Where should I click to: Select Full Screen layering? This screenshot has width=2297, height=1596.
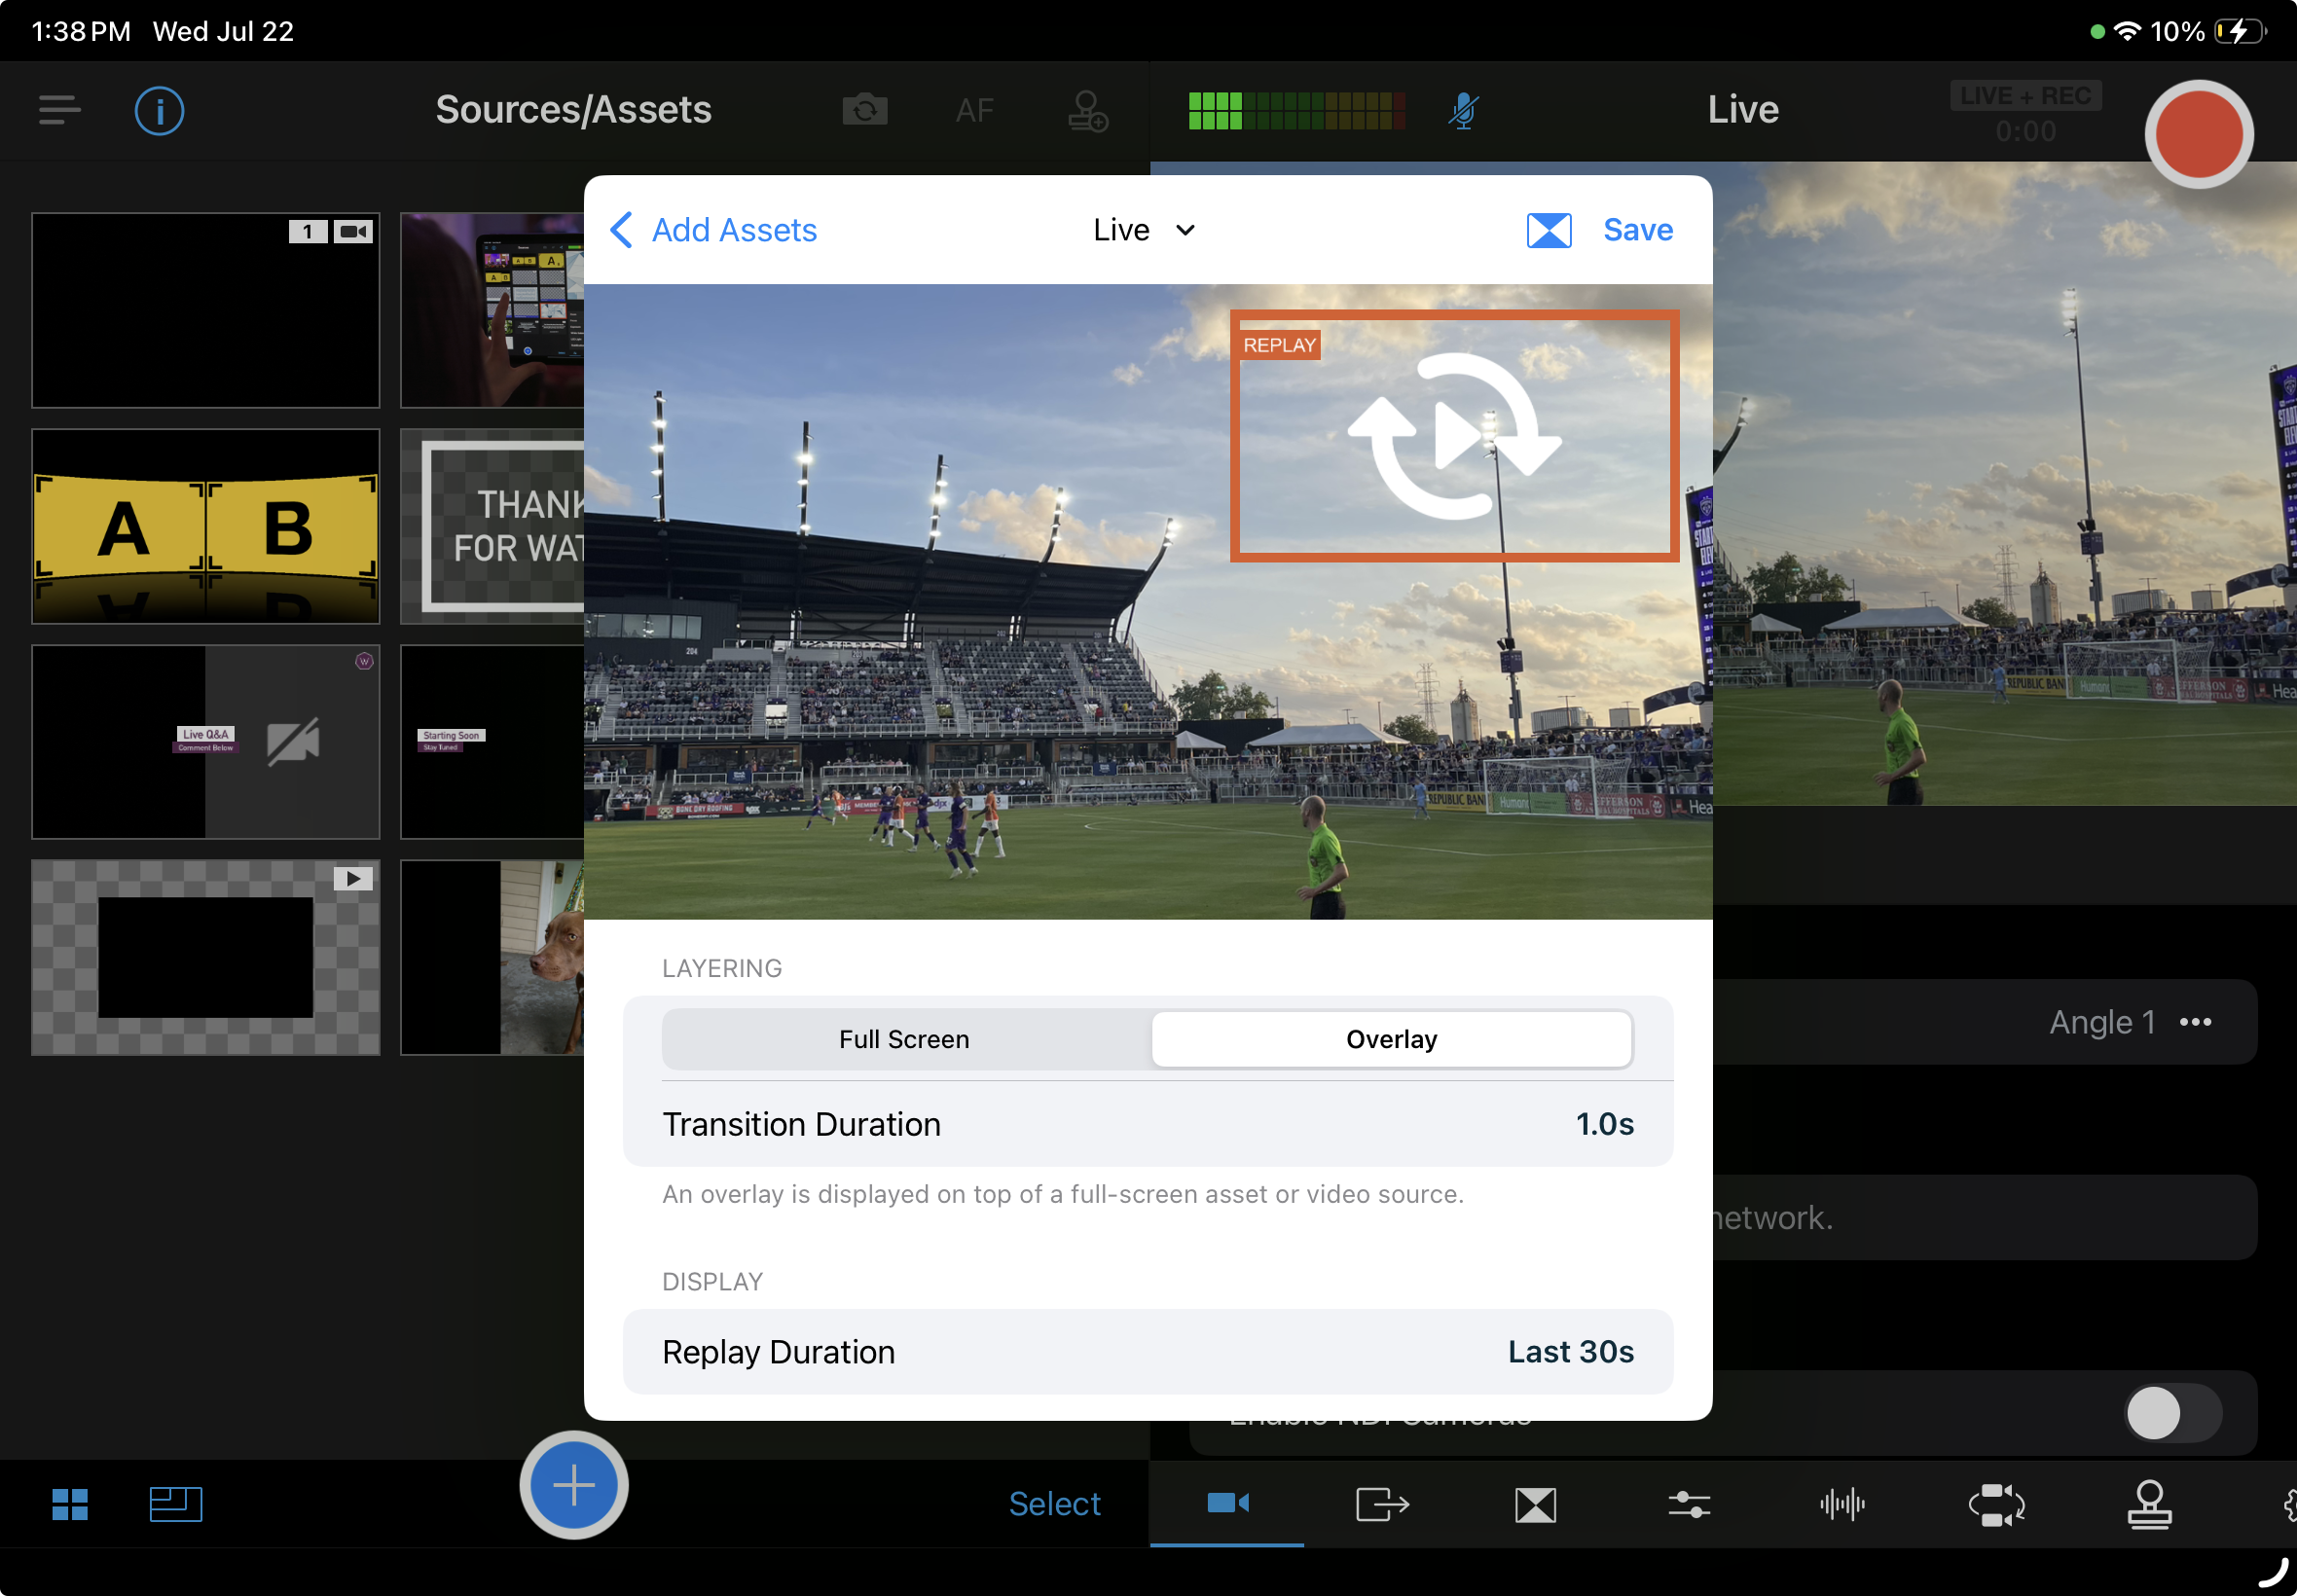[905, 1039]
